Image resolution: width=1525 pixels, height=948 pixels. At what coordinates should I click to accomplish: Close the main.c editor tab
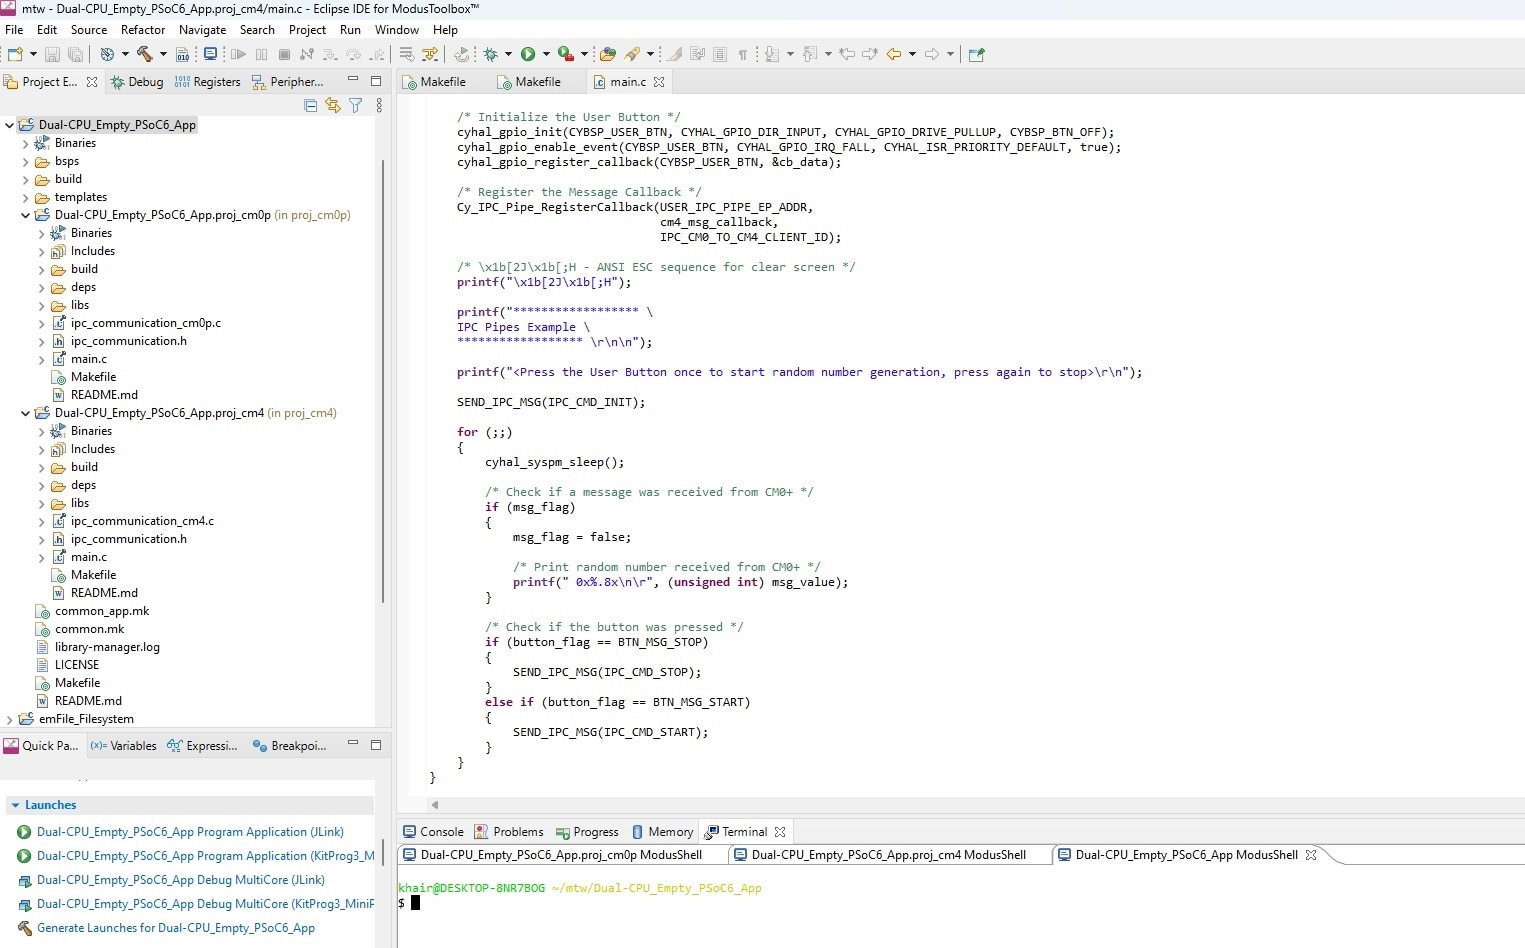659,82
